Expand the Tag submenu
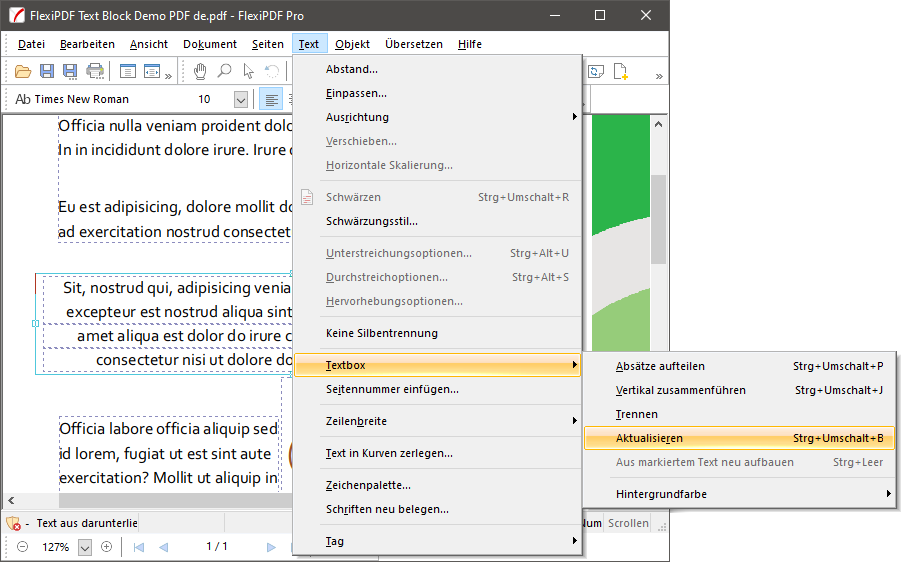 pos(437,541)
